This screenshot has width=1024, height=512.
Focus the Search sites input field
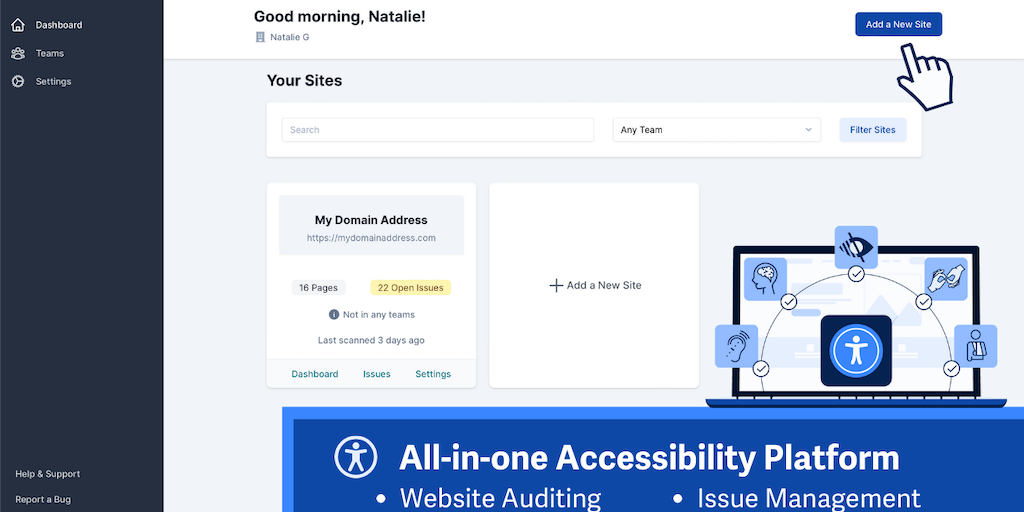(x=438, y=130)
